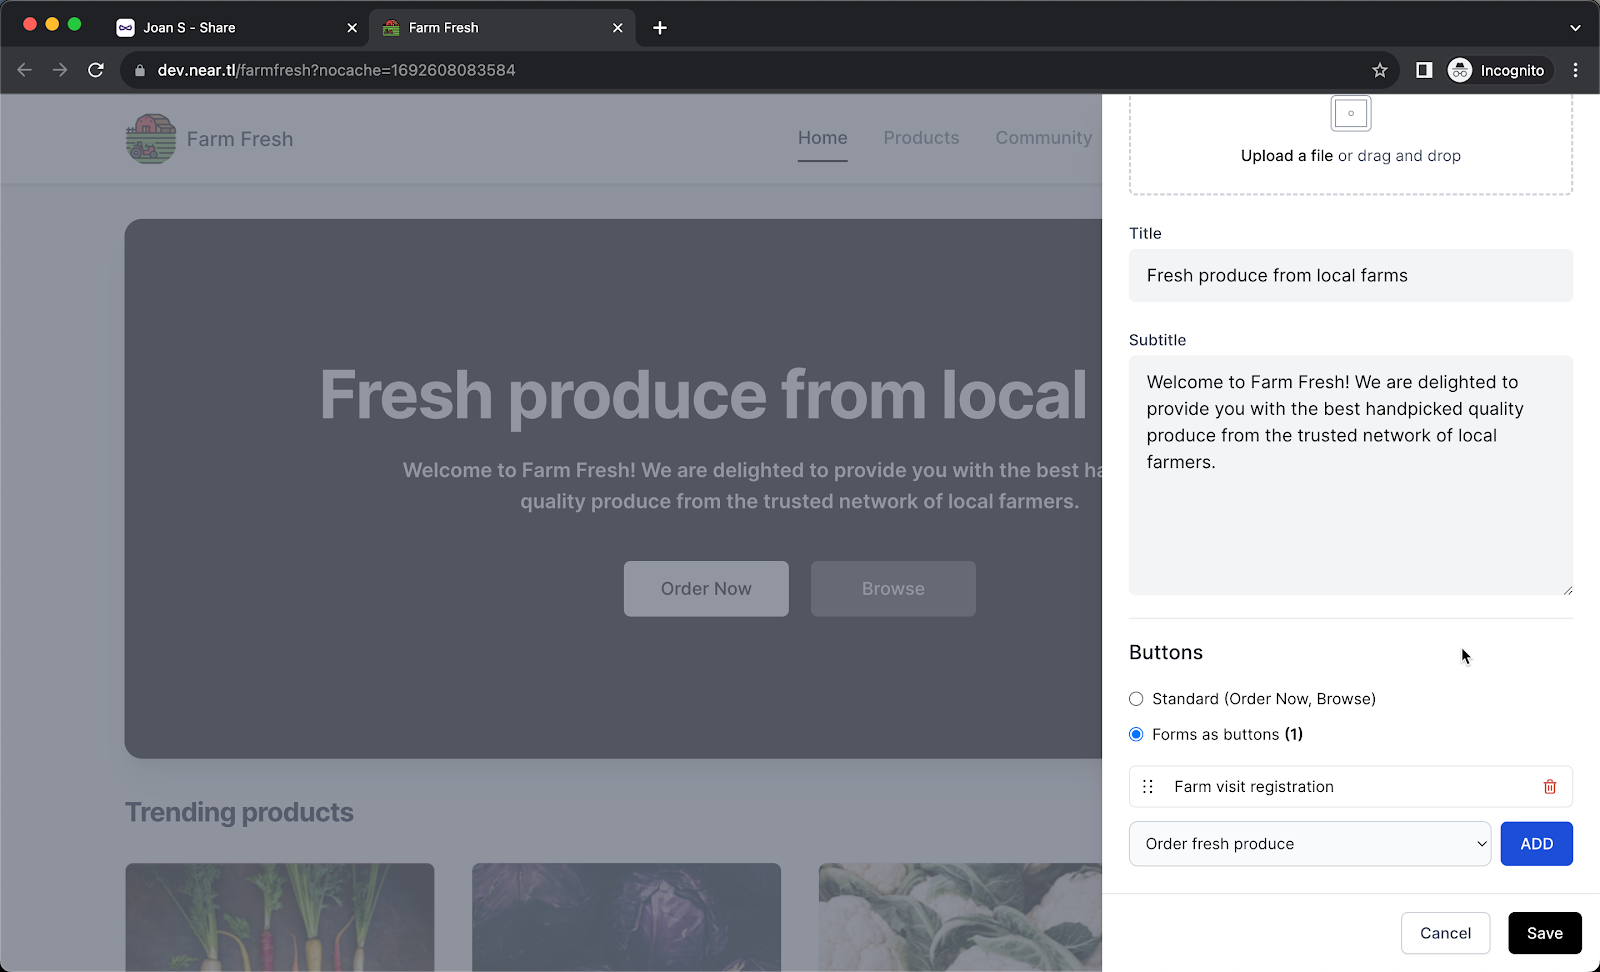Grab the drag handle for Farm visit registration

pyautogui.click(x=1148, y=787)
